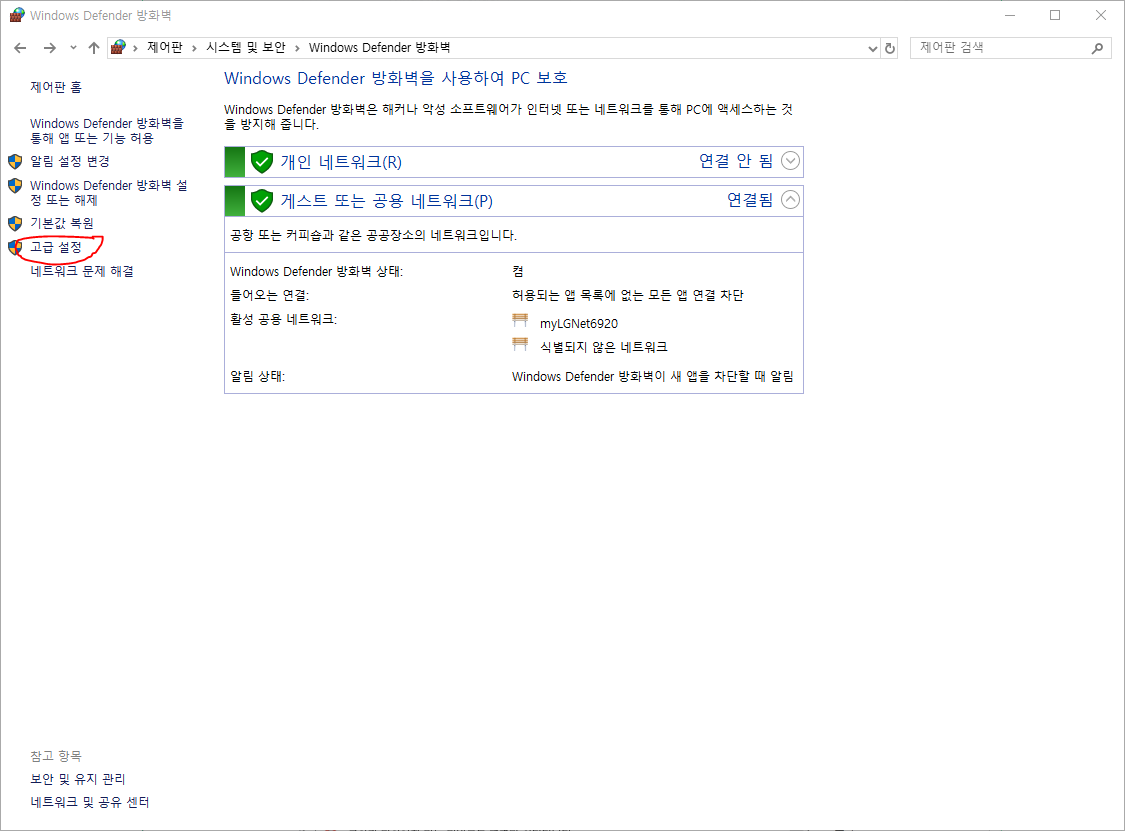Screen dimensions: 1125x831
Task: Click the window title firewall icon
Action: click(17, 15)
